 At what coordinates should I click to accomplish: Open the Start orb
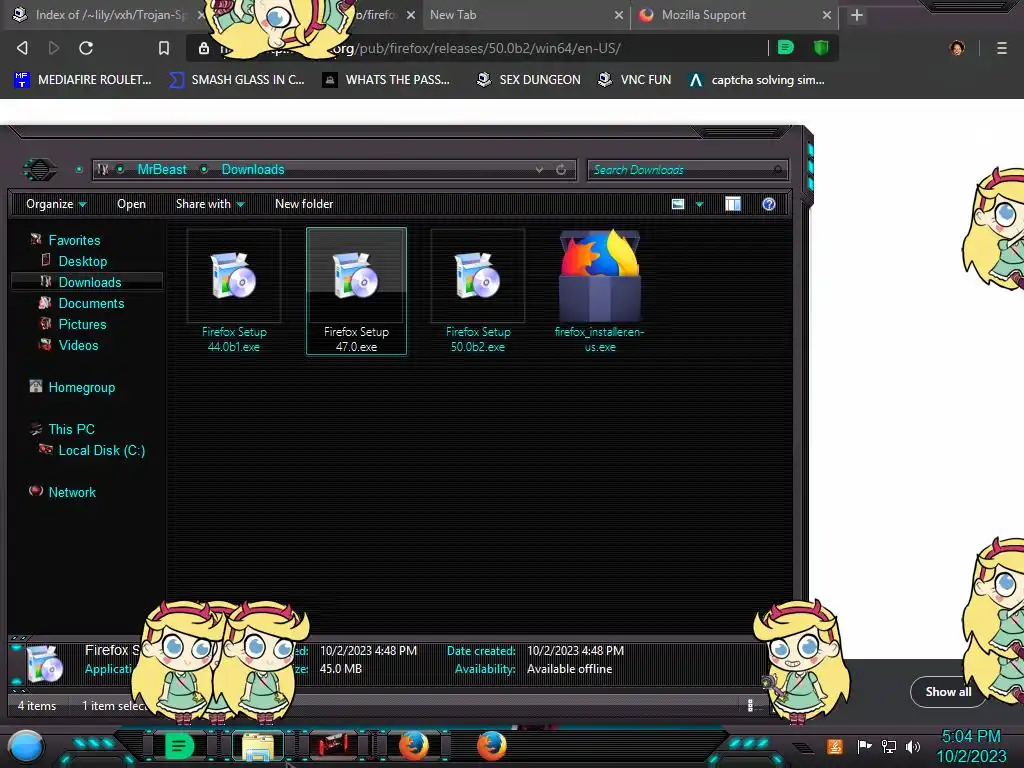click(26, 747)
